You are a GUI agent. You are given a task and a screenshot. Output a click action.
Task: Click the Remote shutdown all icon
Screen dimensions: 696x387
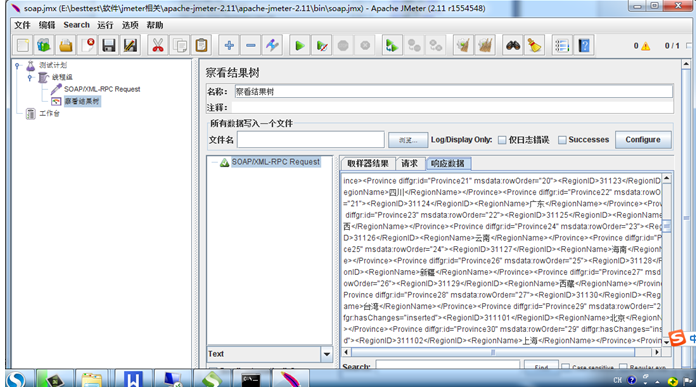click(436, 45)
